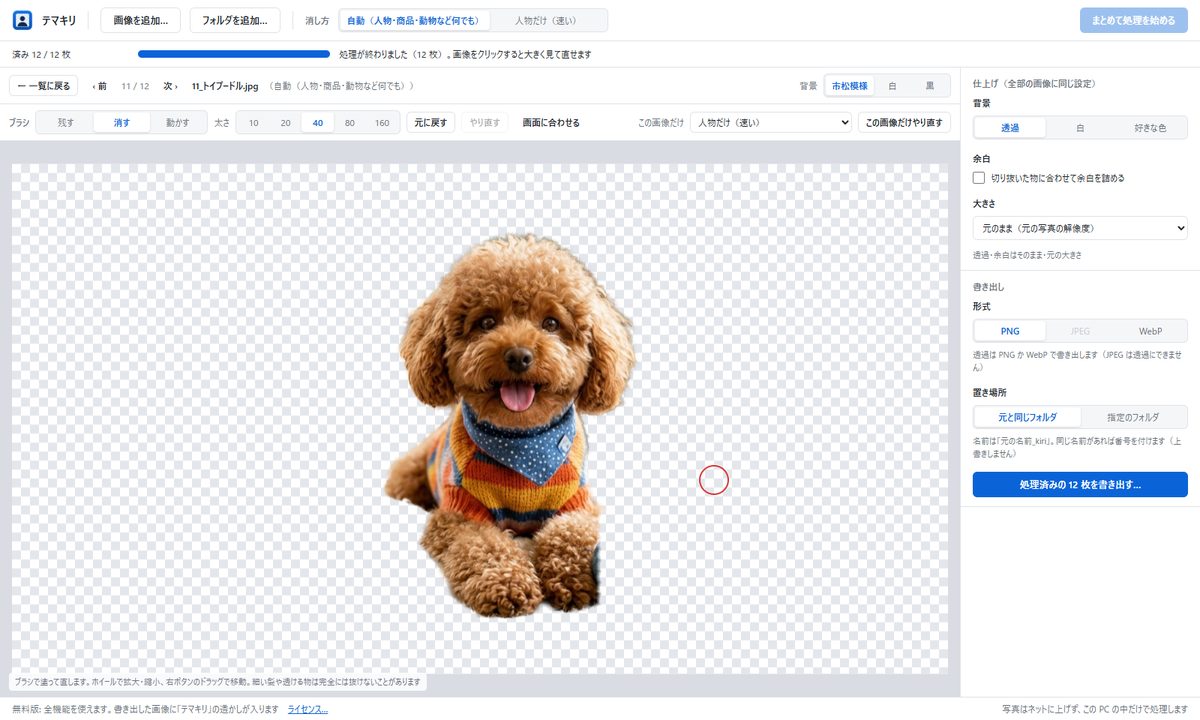Click the 消し方 label
This screenshot has width=1200, height=720.
point(317,20)
